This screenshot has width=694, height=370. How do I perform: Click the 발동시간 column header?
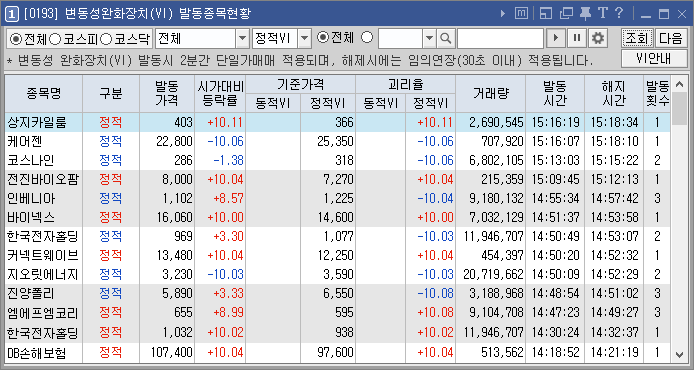point(555,94)
